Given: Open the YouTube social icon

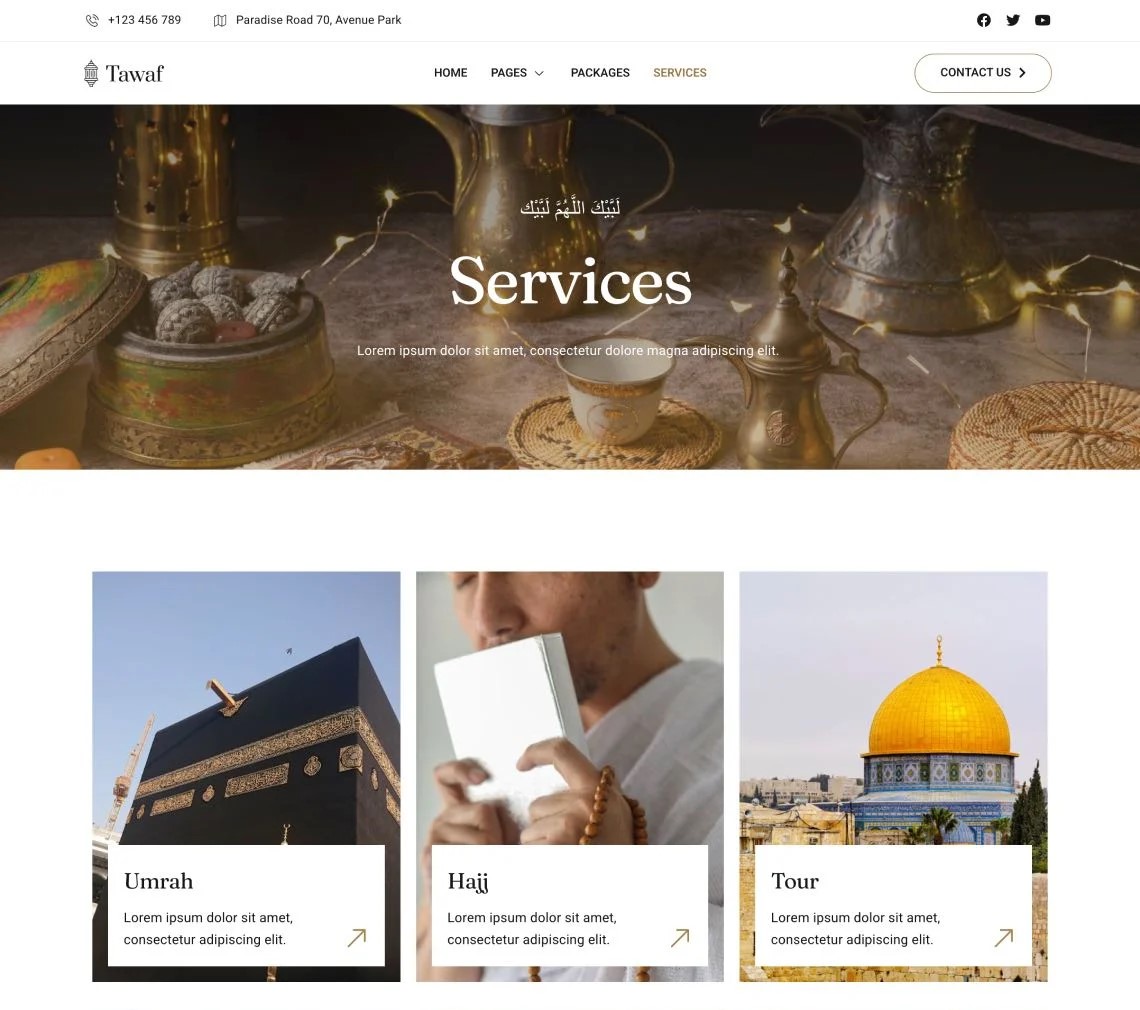Looking at the screenshot, I should (1043, 20).
